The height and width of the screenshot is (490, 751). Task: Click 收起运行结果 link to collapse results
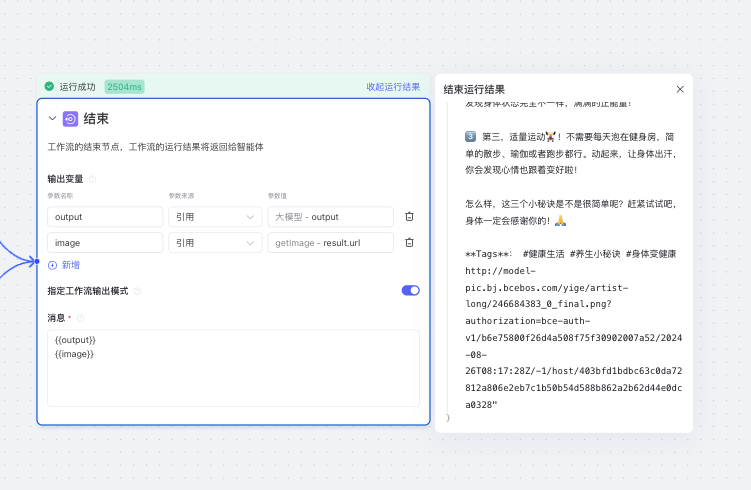[393, 87]
